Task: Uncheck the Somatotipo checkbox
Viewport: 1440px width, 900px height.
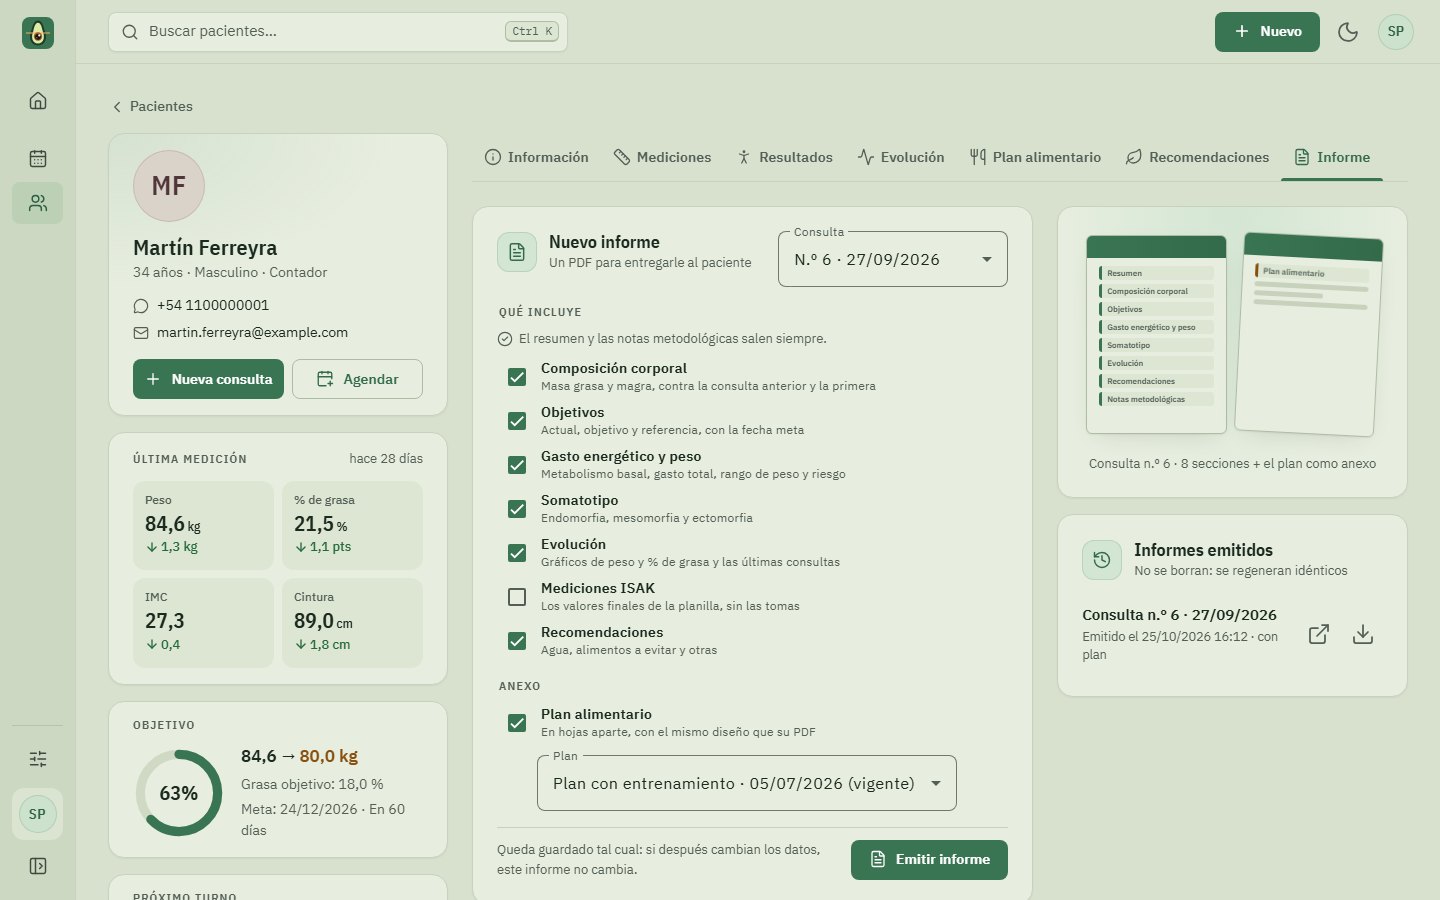Action: (x=517, y=509)
